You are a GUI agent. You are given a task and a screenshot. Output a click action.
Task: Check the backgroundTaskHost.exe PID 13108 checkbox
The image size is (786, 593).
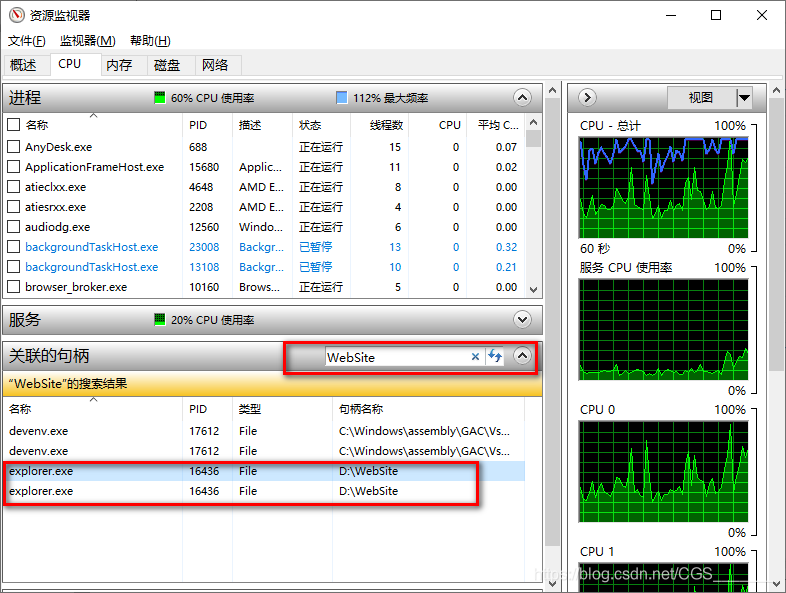coord(14,267)
